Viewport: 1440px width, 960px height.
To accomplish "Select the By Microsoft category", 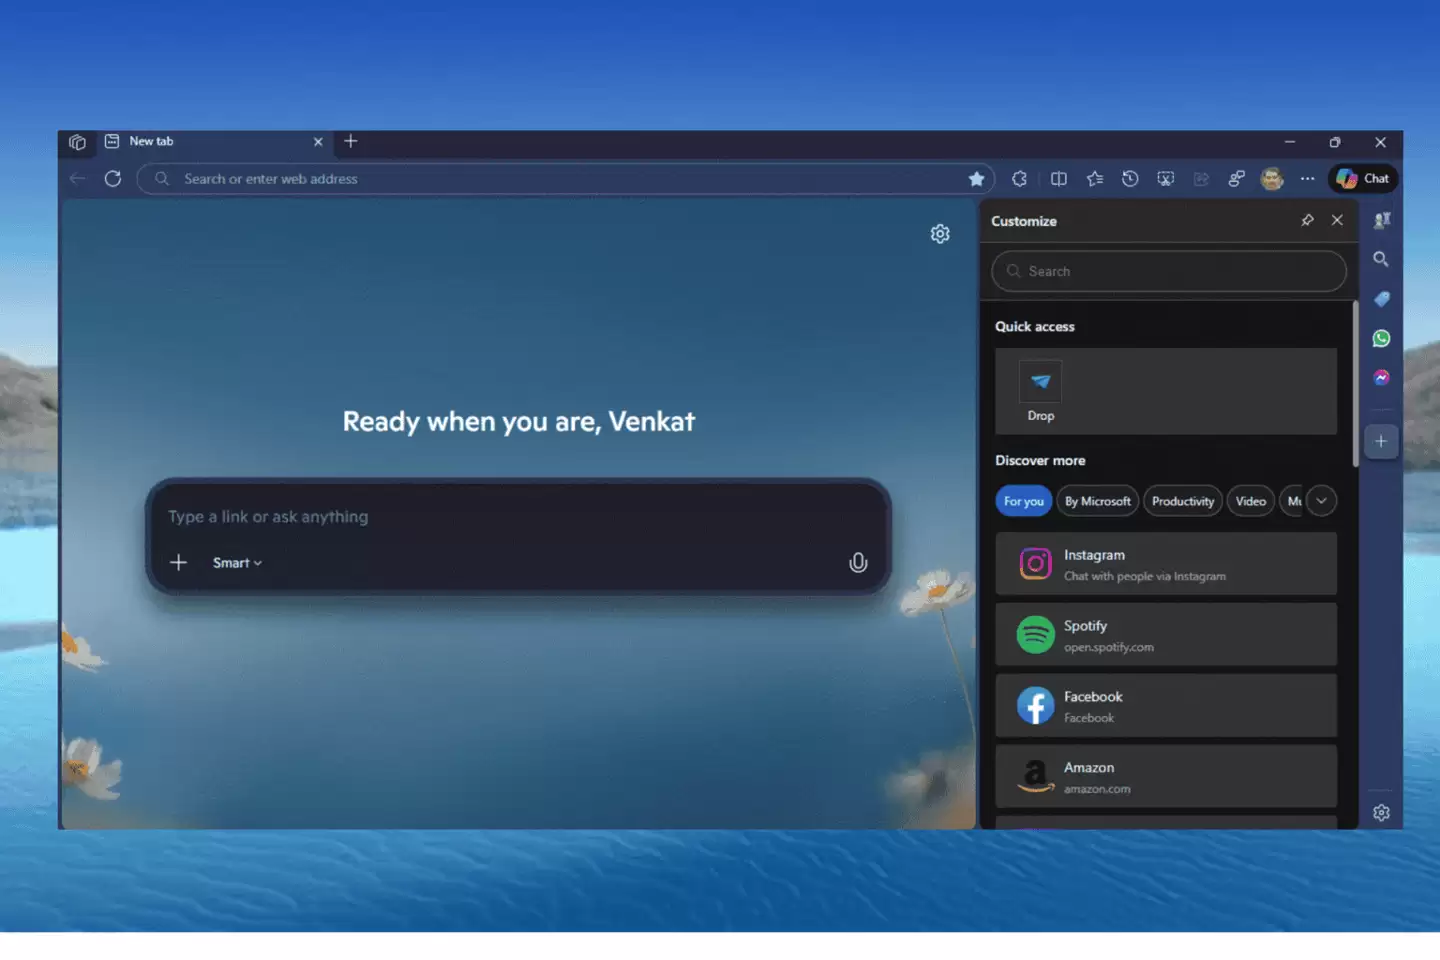I will coord(1097,500).
